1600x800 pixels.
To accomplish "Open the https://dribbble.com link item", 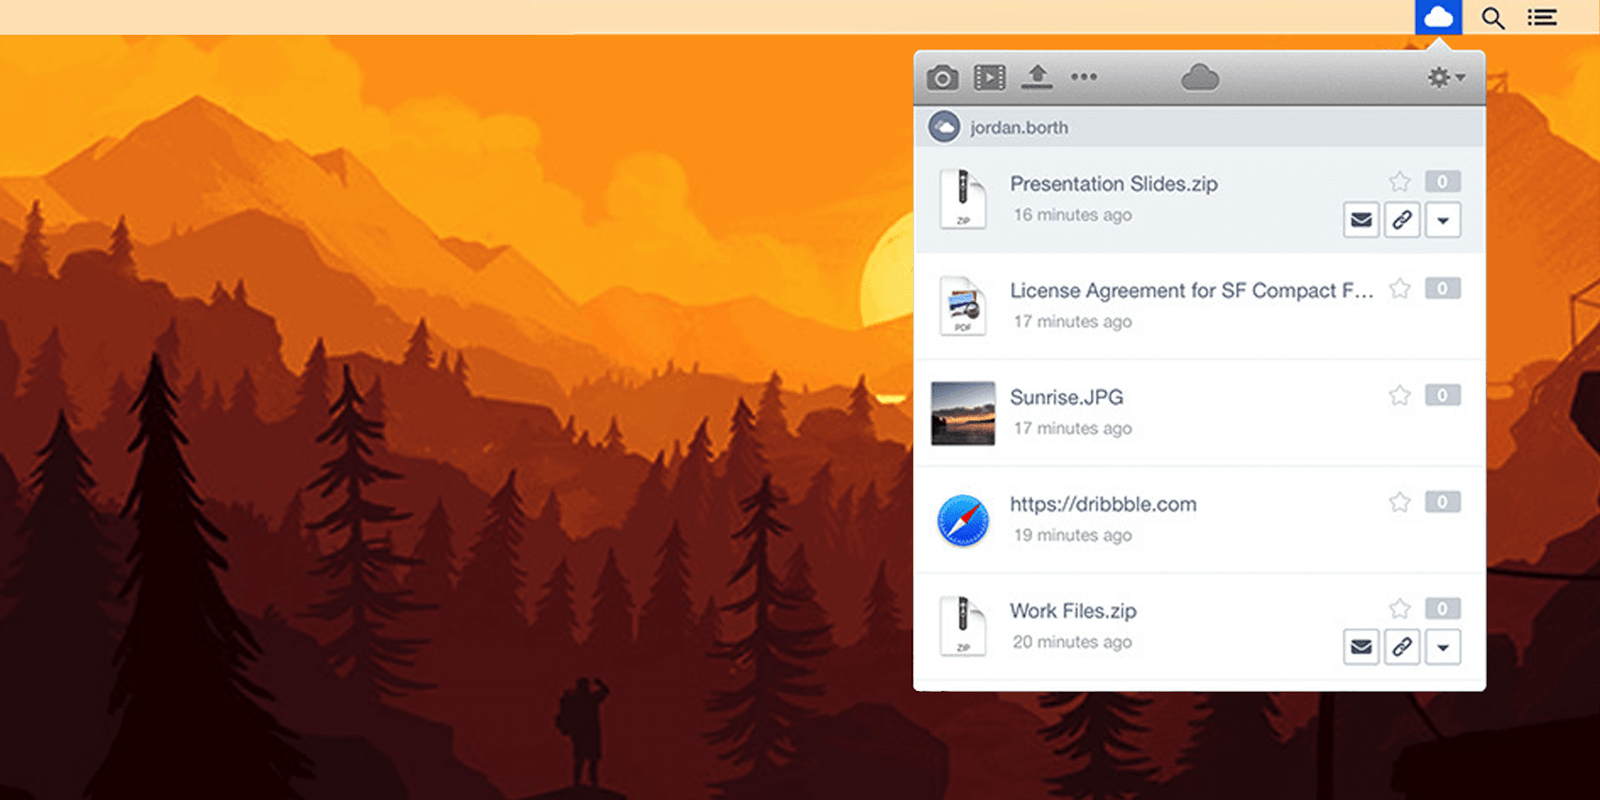I will click(x=1102, y=504).
